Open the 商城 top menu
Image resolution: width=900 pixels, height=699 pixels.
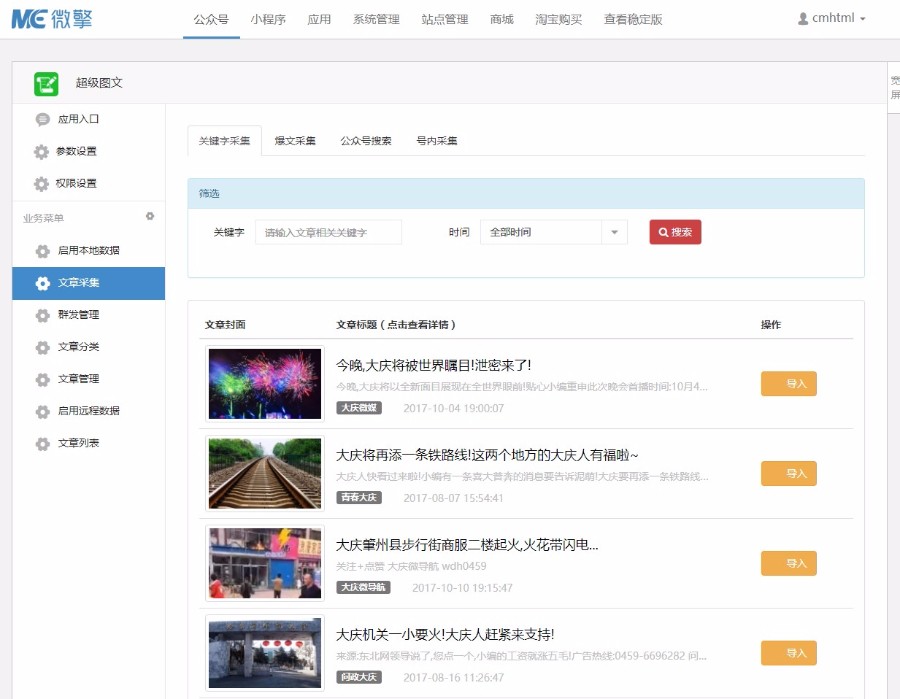click(x=502, y=20)
